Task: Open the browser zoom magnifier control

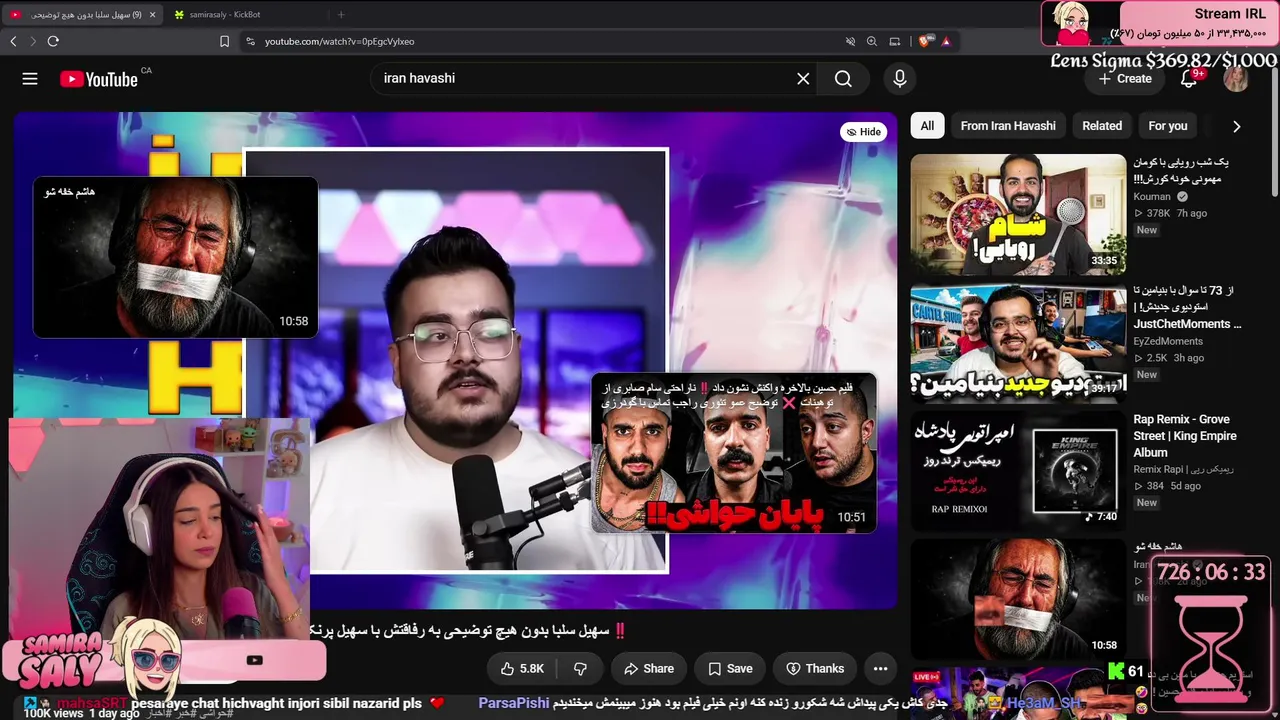Action: 872,41
